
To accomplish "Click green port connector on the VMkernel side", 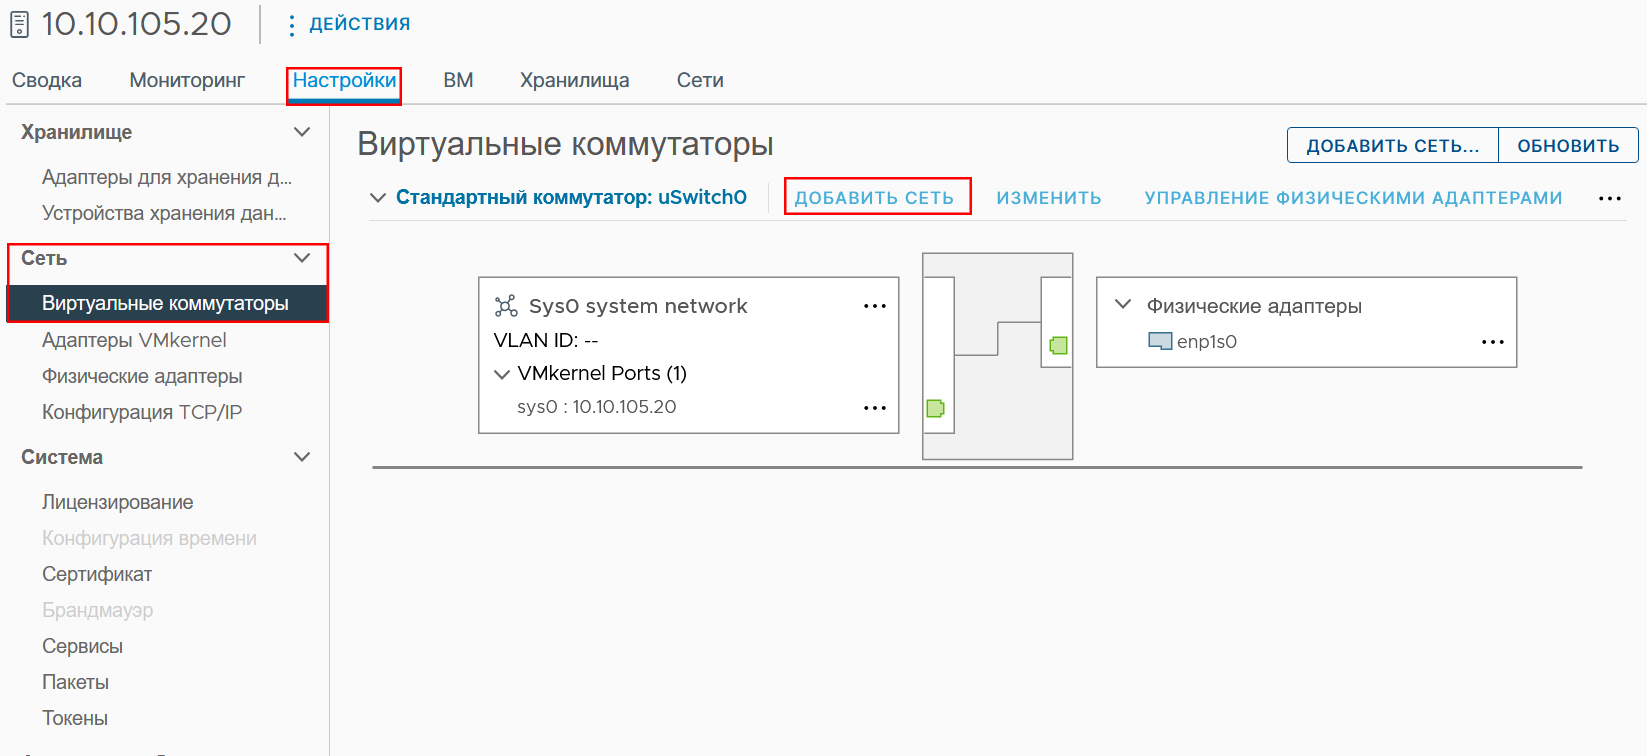I will (x=935, y=408).
